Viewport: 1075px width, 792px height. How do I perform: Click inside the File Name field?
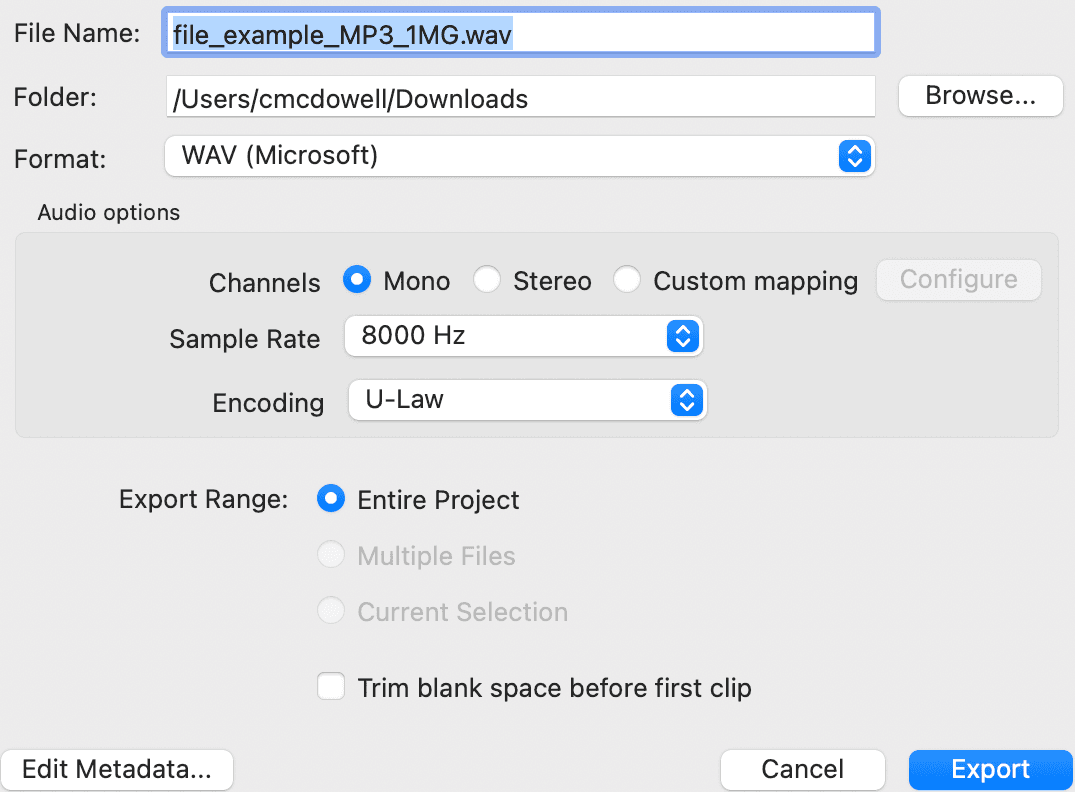click(x=520, y=32)
